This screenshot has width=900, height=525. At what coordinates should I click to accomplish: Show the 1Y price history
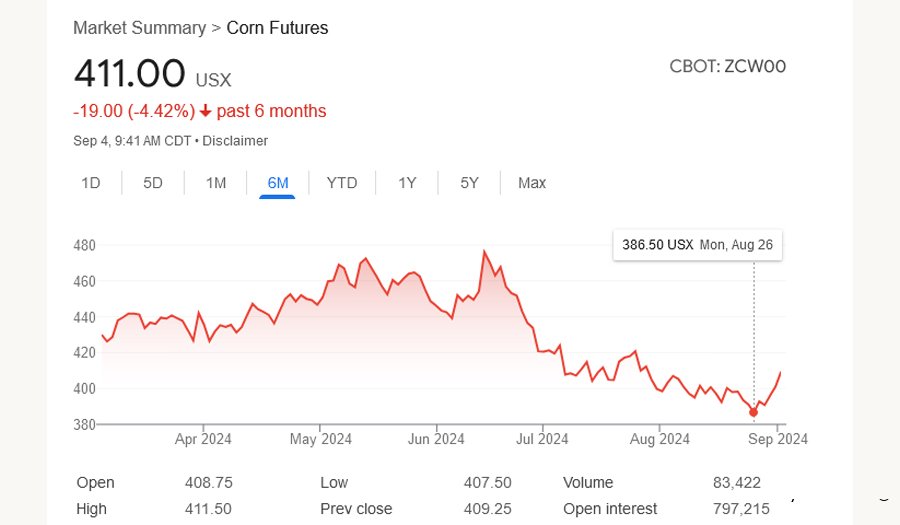coord(407,183)
